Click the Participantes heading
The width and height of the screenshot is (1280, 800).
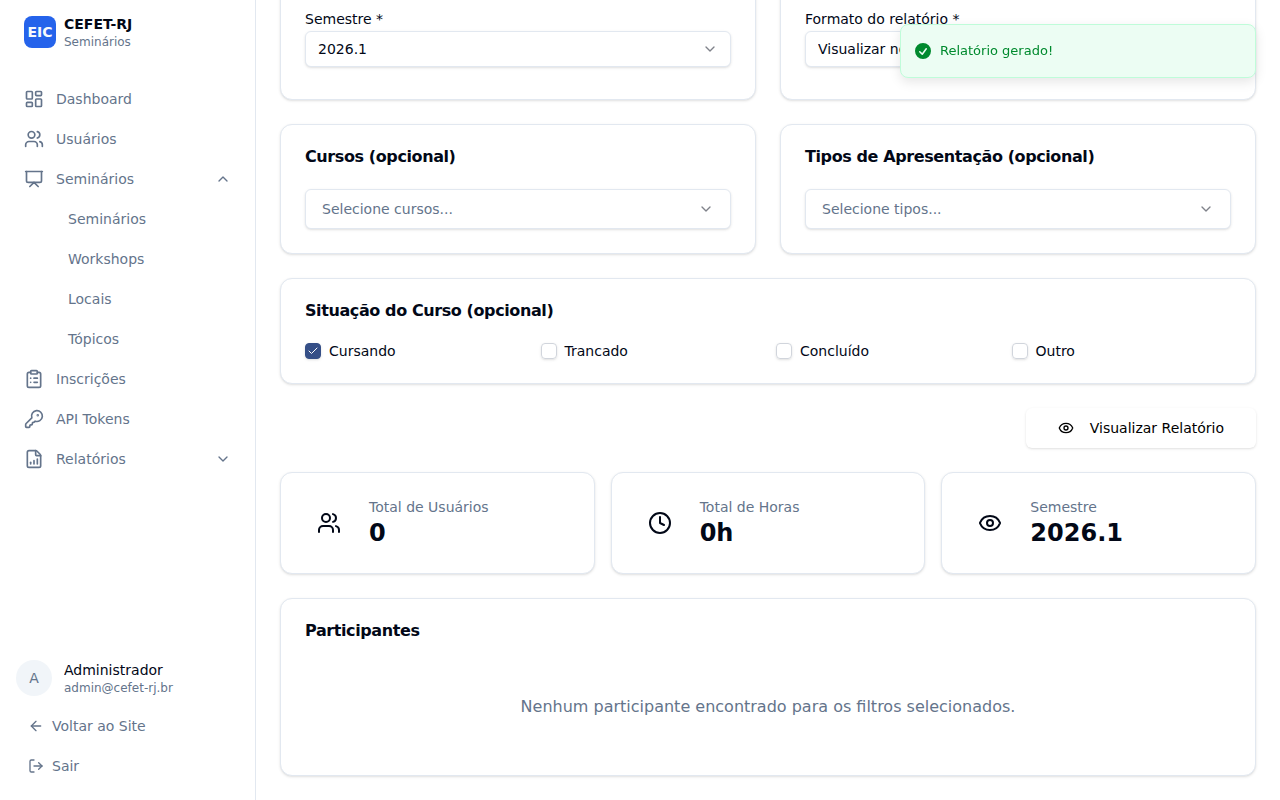pyautogui.click(x=362, y=630)
